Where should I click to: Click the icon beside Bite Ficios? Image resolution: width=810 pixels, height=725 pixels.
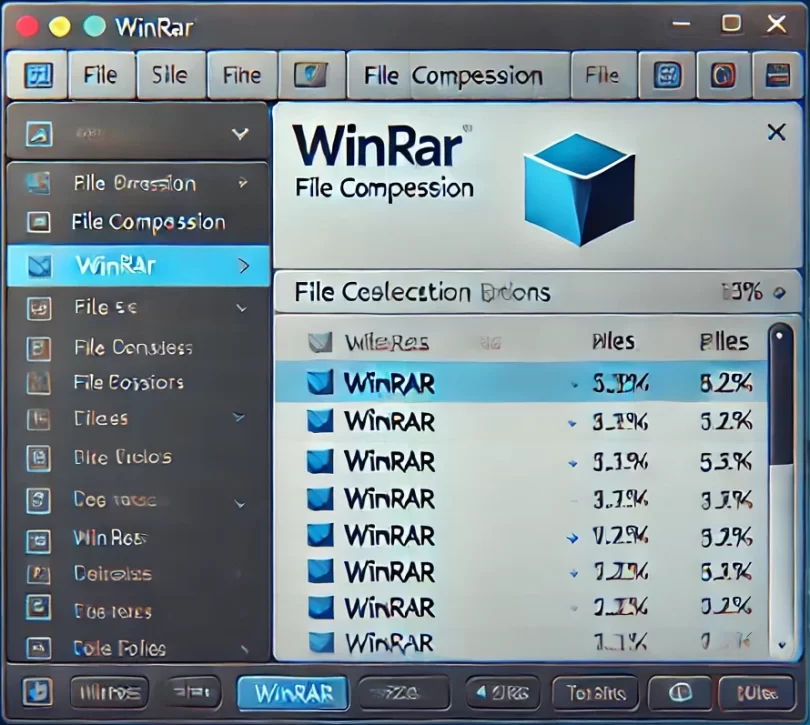pos(39,458)
